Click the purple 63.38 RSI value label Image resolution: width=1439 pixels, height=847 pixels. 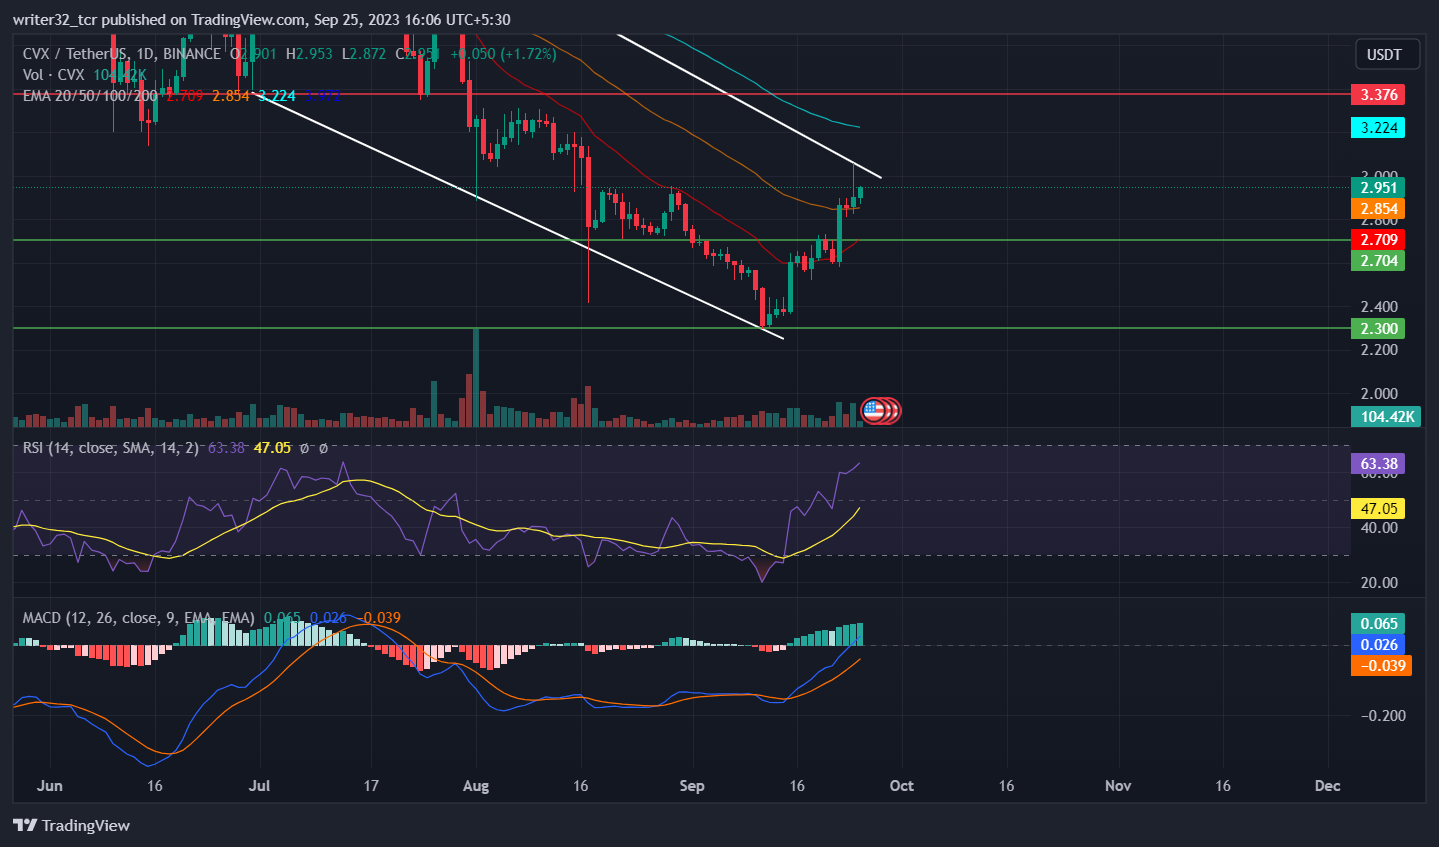1378,464
